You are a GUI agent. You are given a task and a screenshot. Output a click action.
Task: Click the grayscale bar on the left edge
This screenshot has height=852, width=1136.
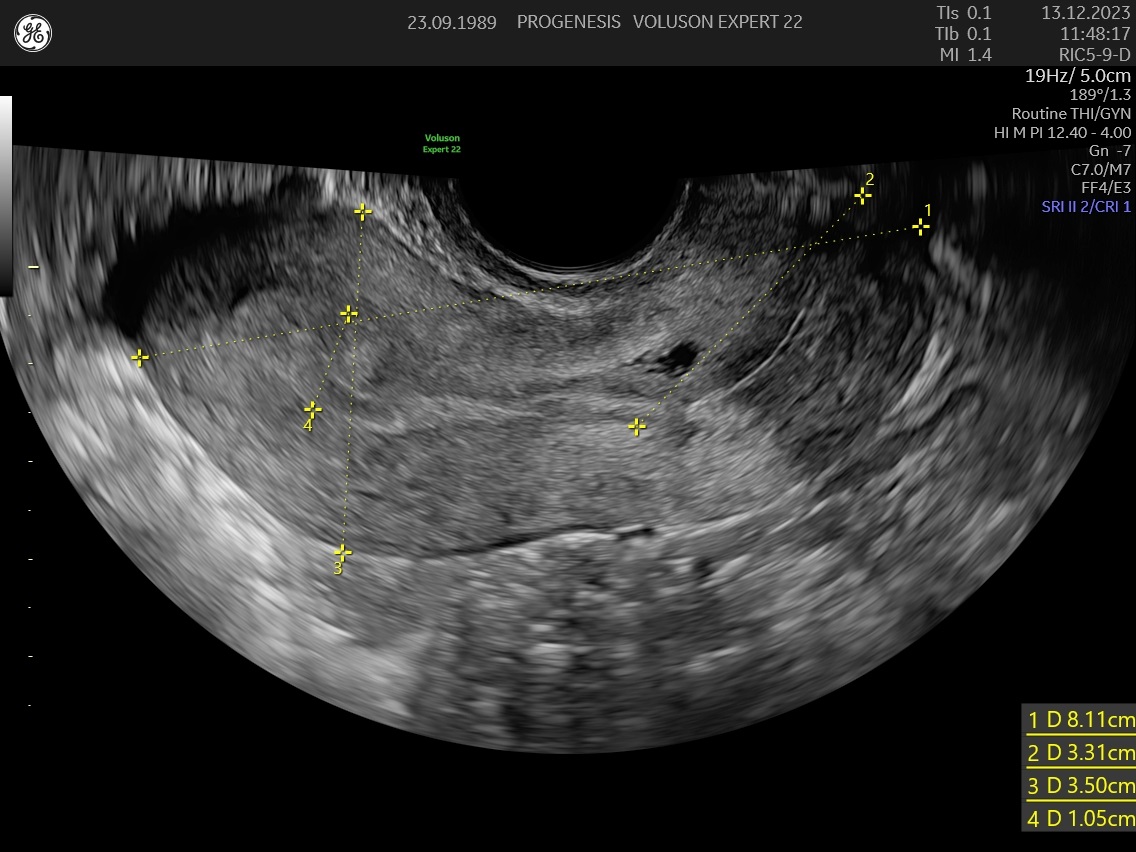(5, 195)
